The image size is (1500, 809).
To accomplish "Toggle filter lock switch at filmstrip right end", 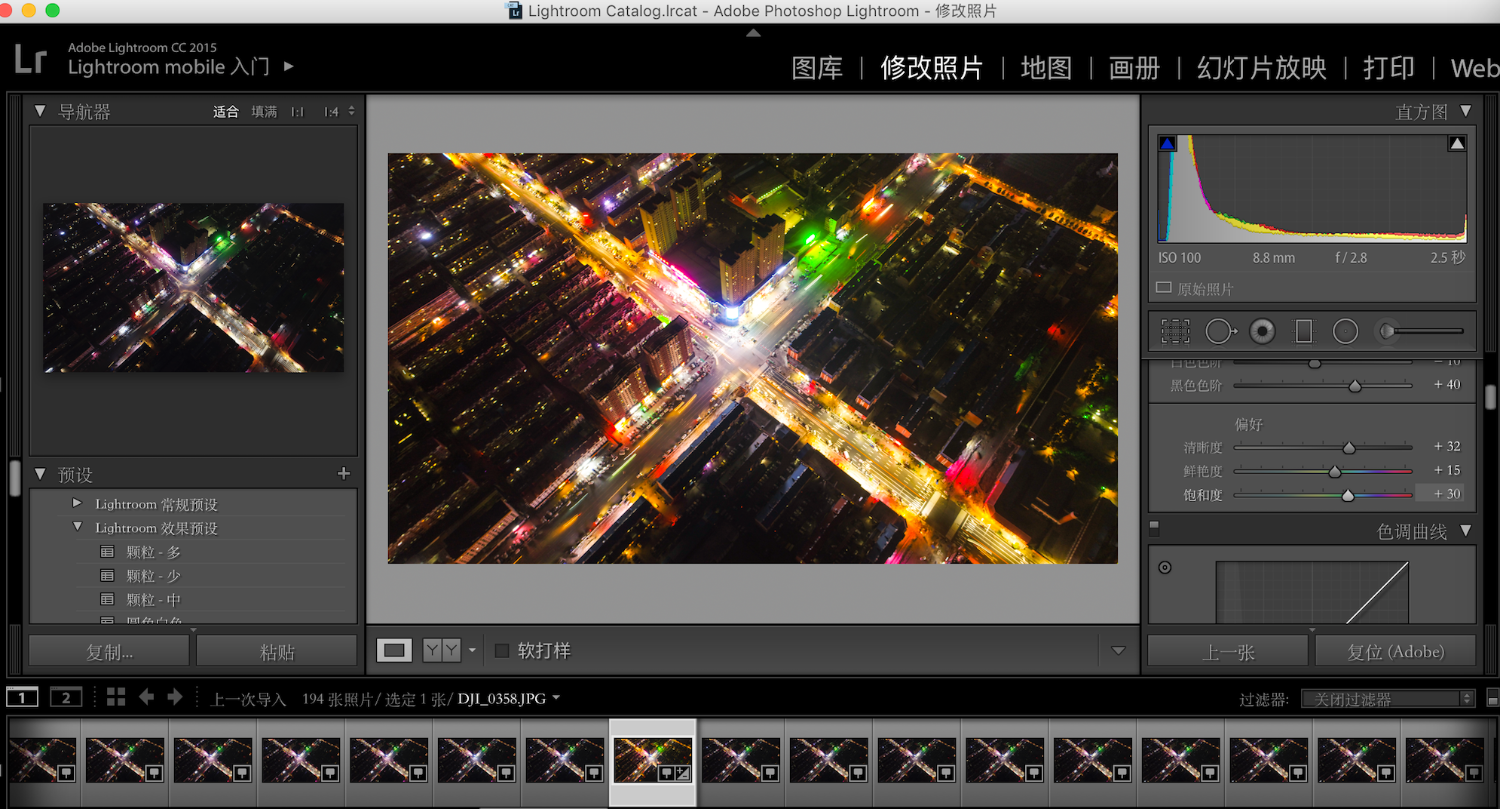I will 1493,697.
